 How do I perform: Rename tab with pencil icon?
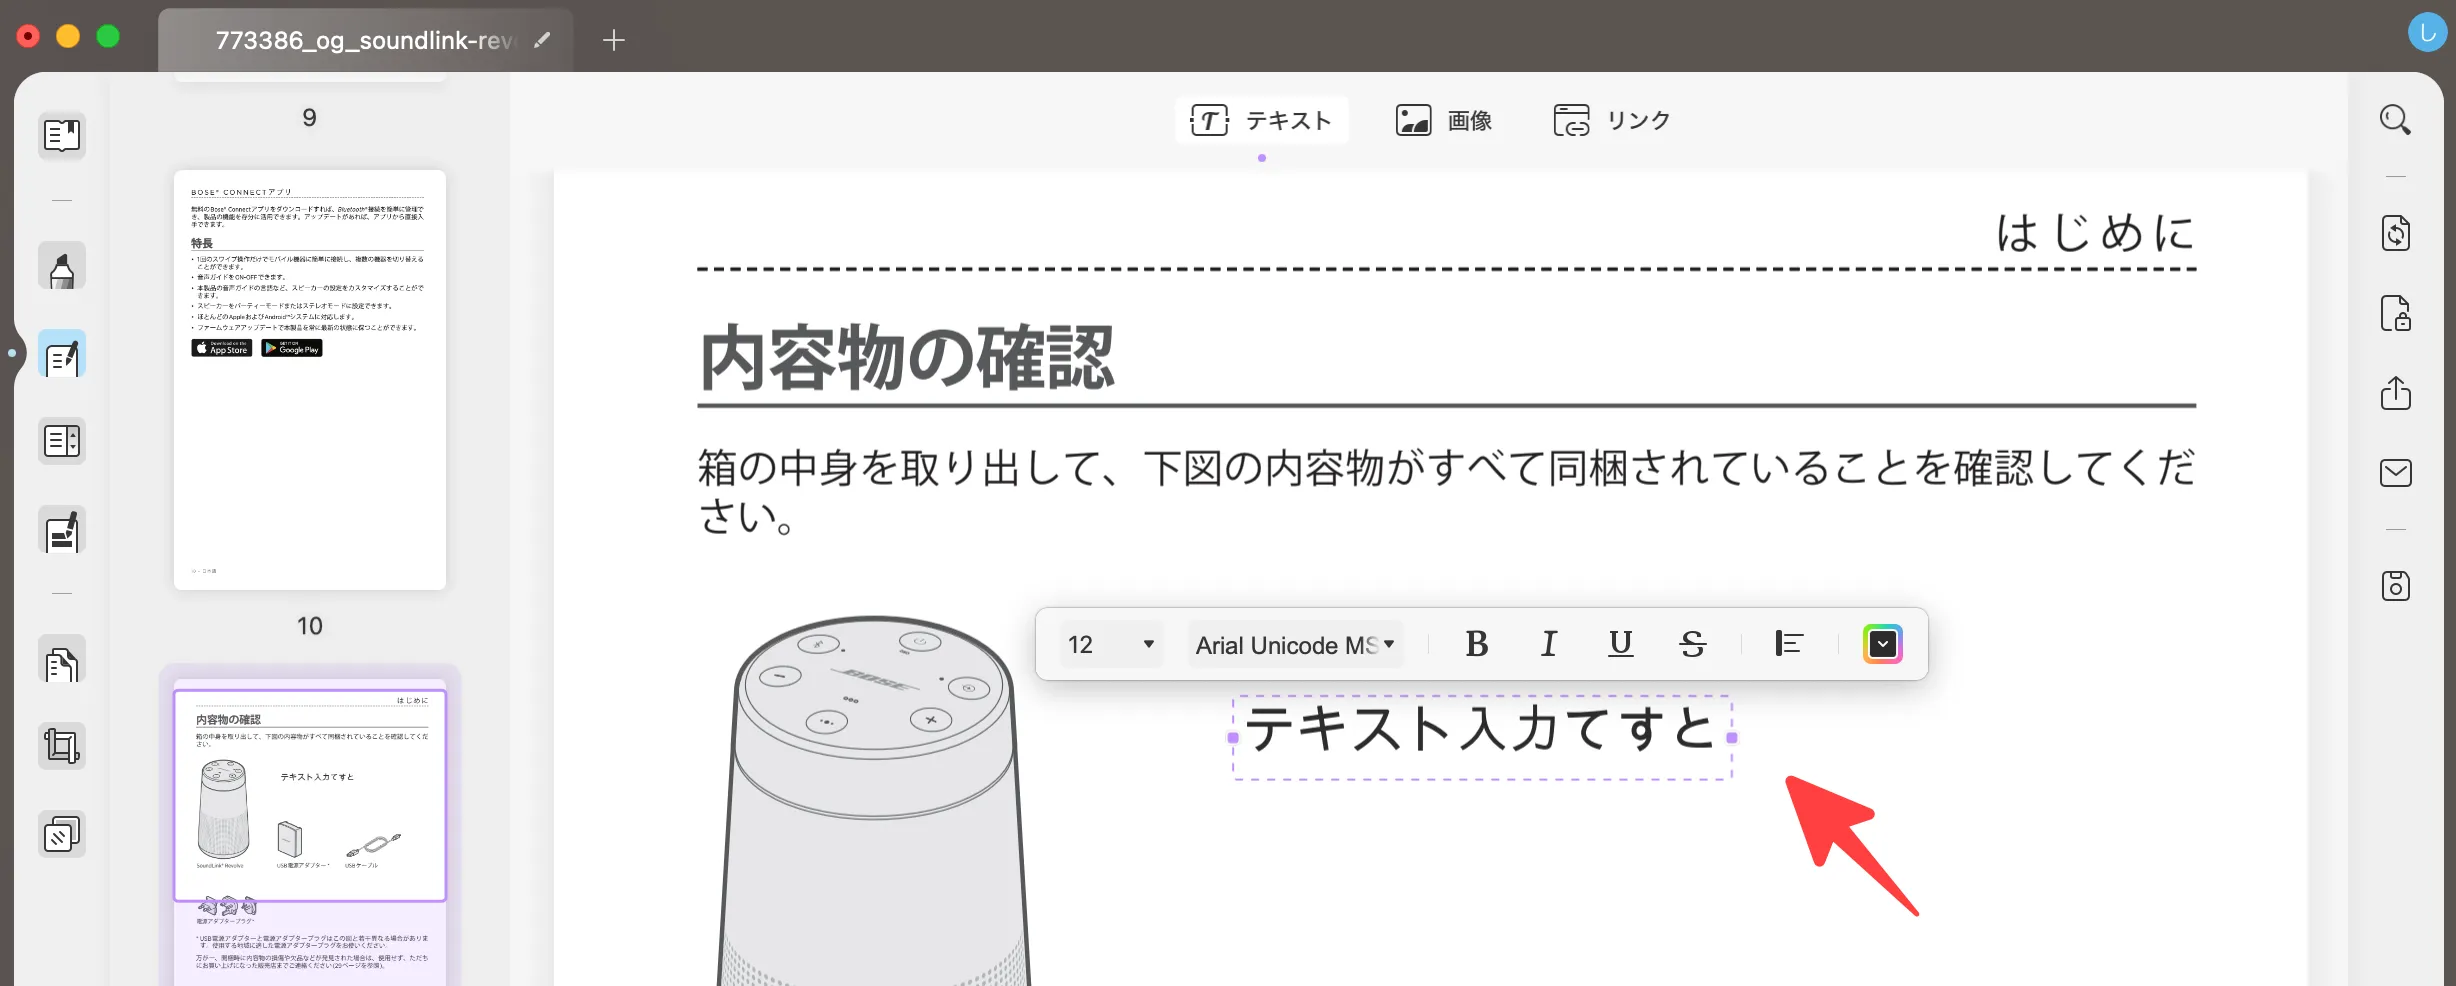(x=542, y=40)
